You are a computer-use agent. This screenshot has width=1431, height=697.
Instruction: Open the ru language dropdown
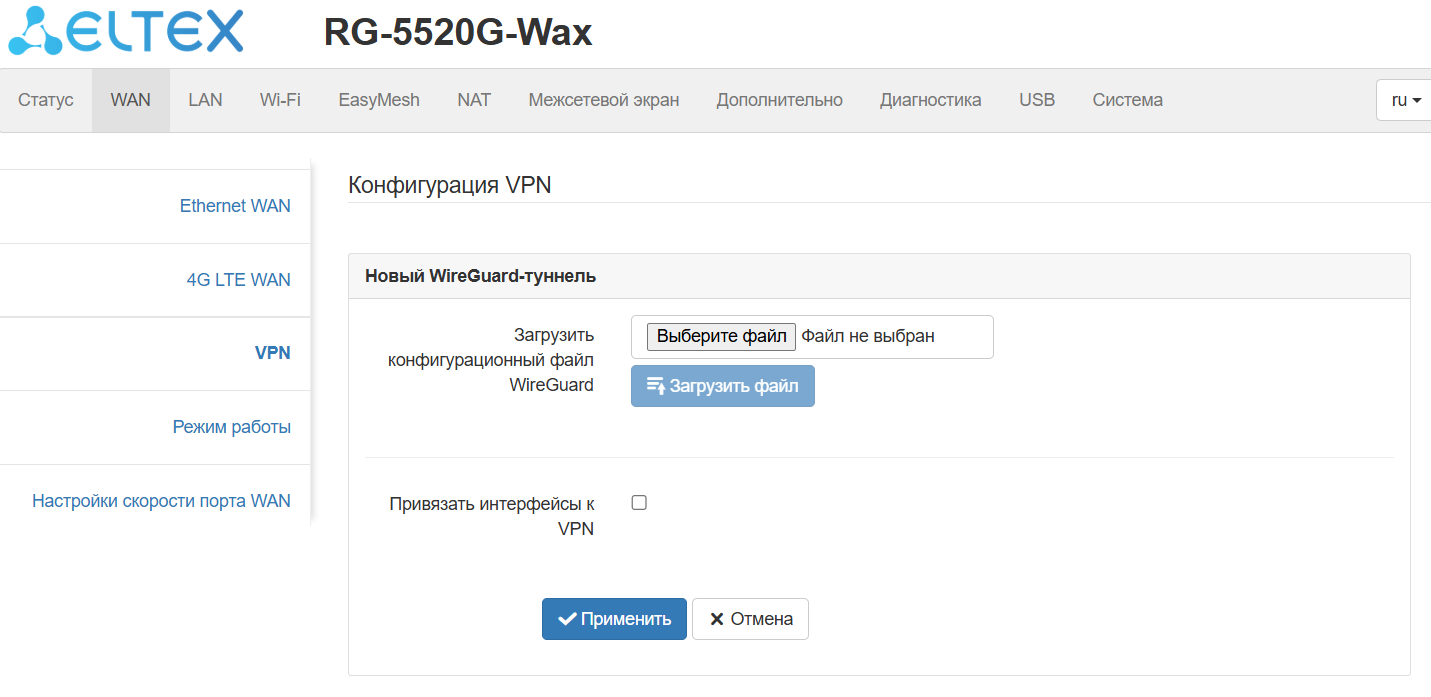(1406, 100)
